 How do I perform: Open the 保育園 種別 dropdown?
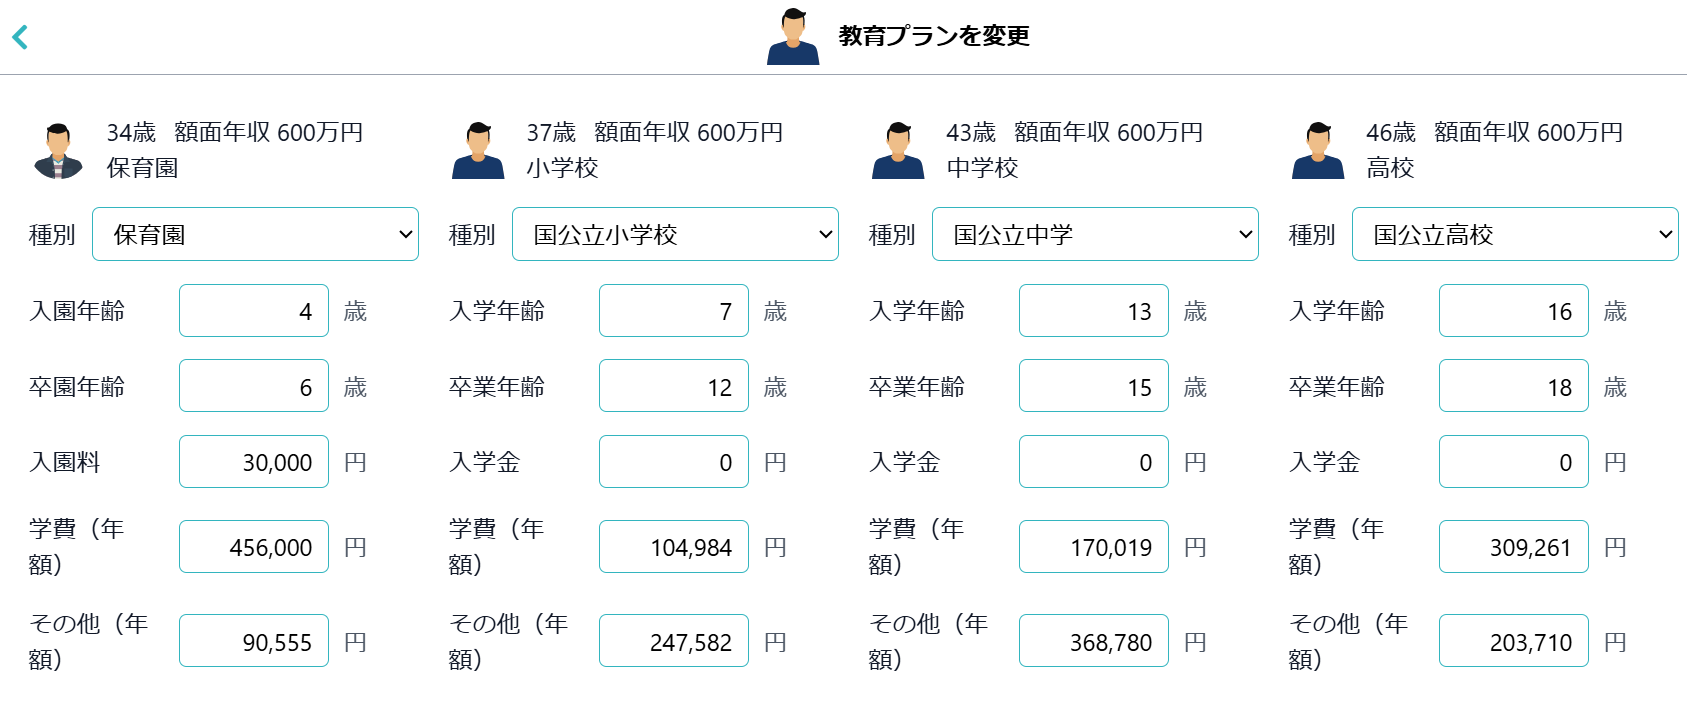255,234
